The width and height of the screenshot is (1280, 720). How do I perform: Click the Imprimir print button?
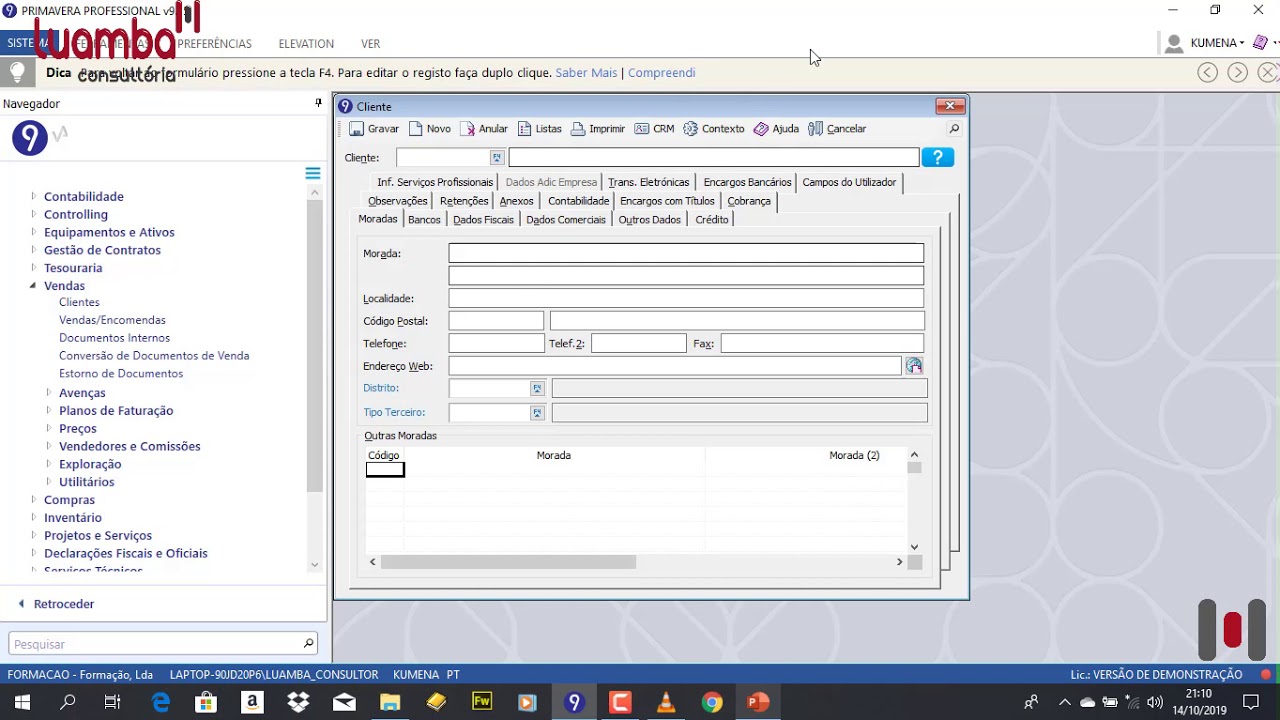[598, 129]
